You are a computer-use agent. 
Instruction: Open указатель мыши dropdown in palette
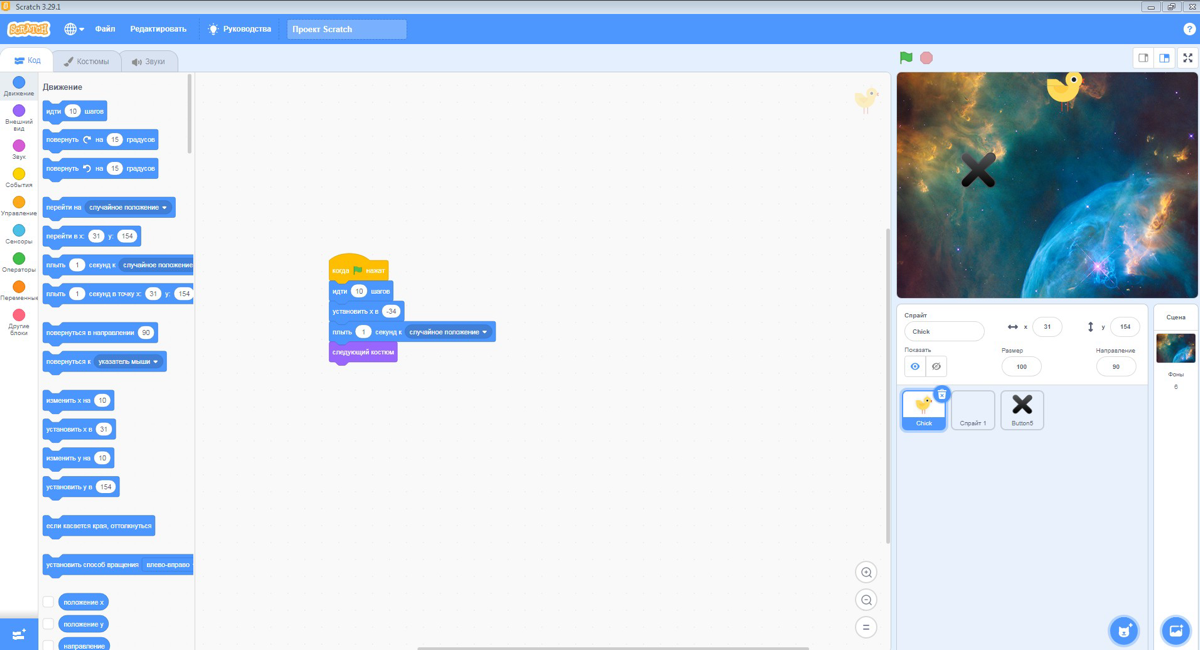pos(128,361)
